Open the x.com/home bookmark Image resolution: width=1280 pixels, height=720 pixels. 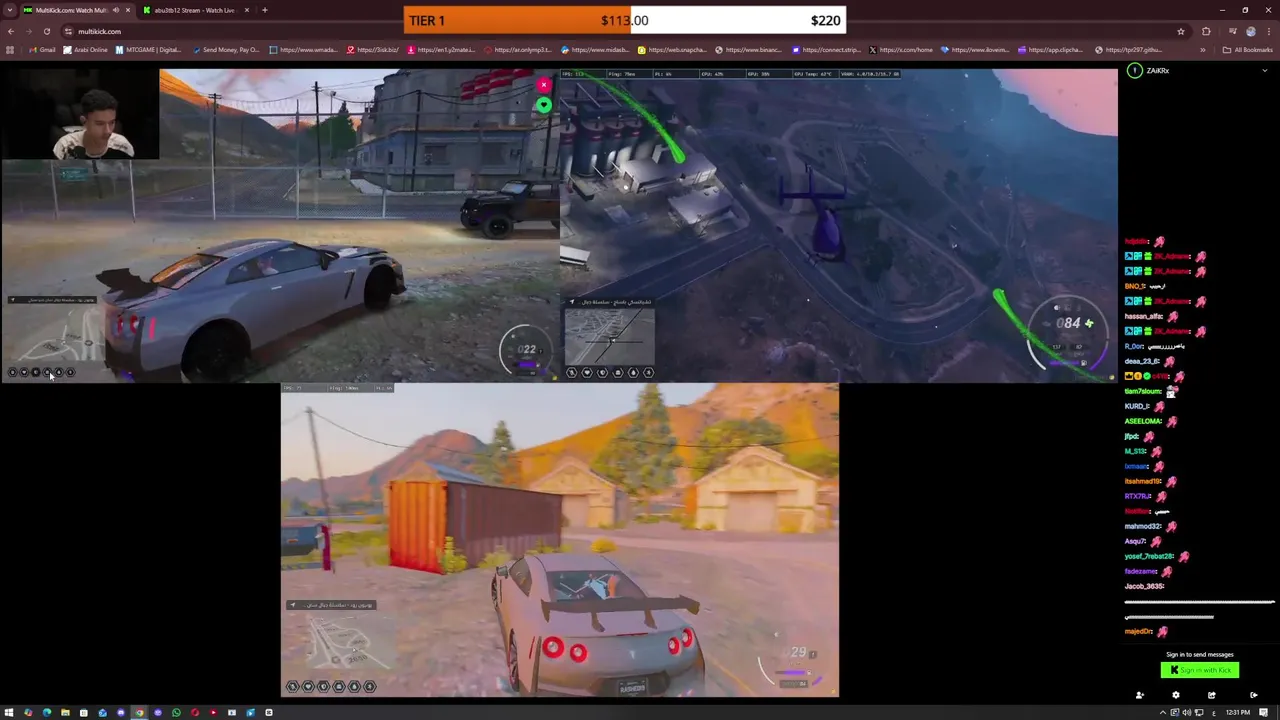(901, 50)
